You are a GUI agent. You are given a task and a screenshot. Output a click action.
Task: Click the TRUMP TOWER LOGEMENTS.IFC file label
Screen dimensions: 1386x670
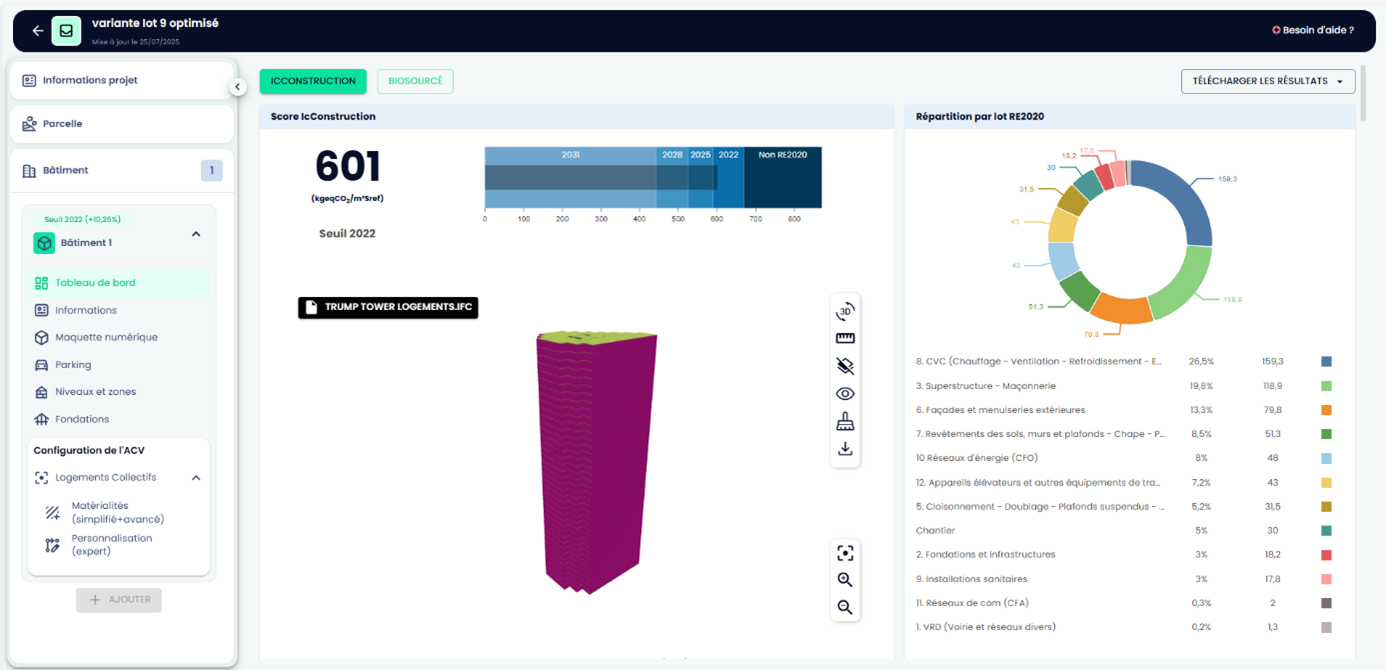(388, 307)
